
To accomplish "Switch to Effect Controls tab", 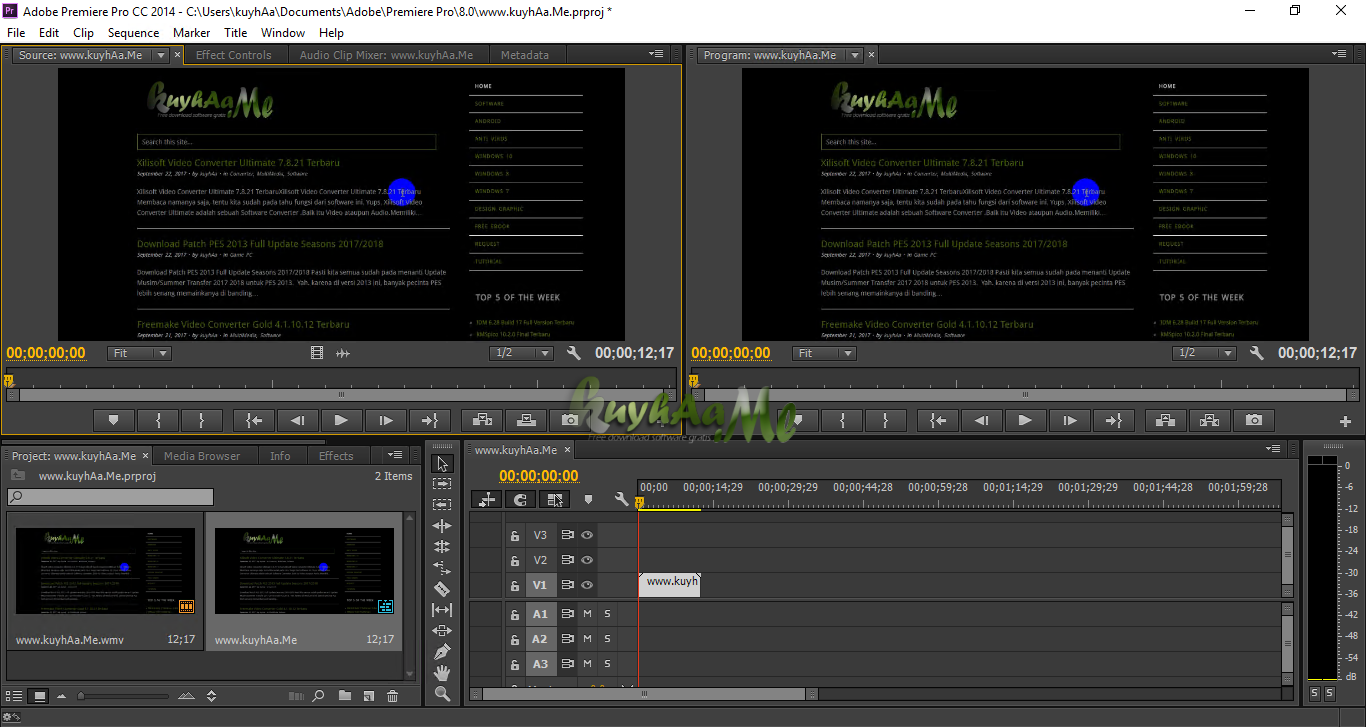I will pos(234,55).
